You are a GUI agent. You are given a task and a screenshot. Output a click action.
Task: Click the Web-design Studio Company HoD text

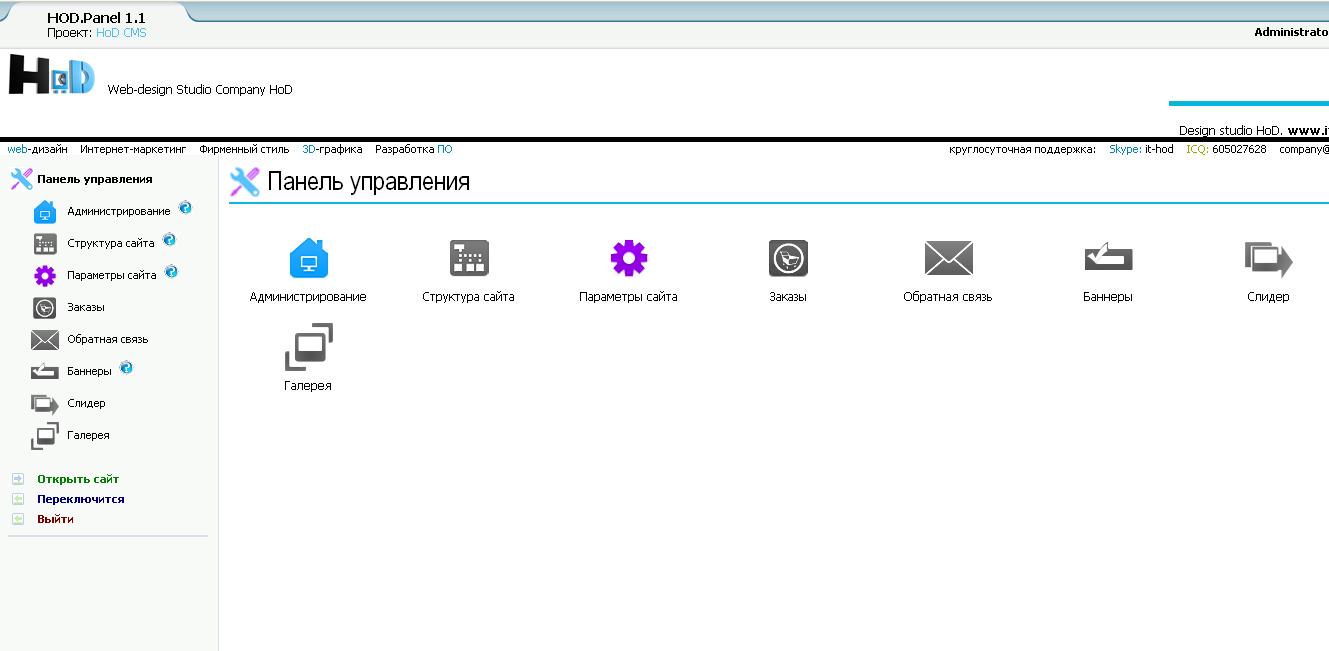pyautogui.click(x=200, y=90)
